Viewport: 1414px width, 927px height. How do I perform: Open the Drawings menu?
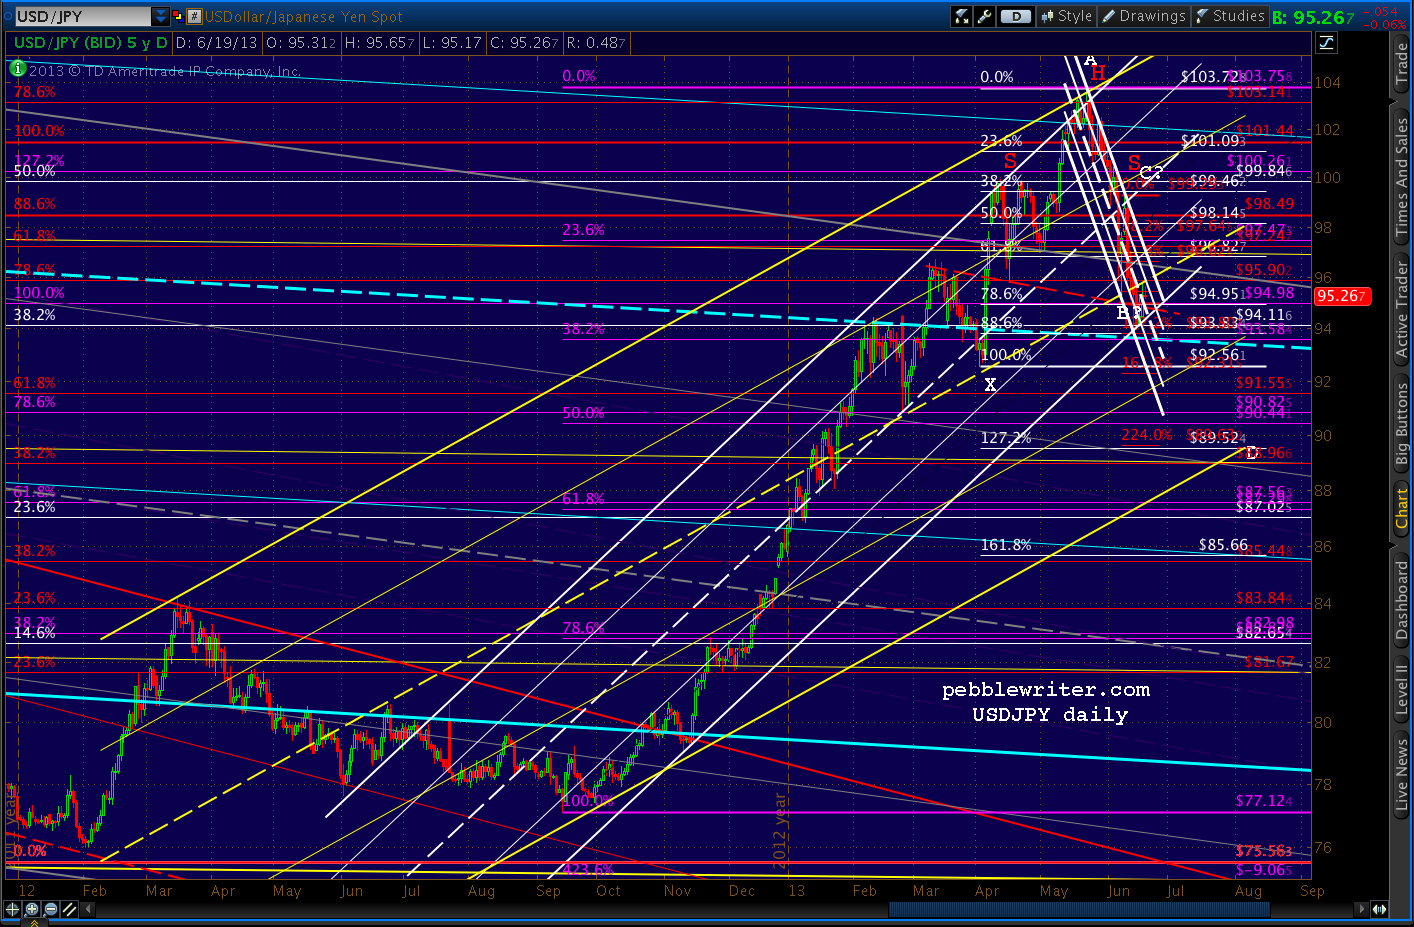[x=1143, y=16]
